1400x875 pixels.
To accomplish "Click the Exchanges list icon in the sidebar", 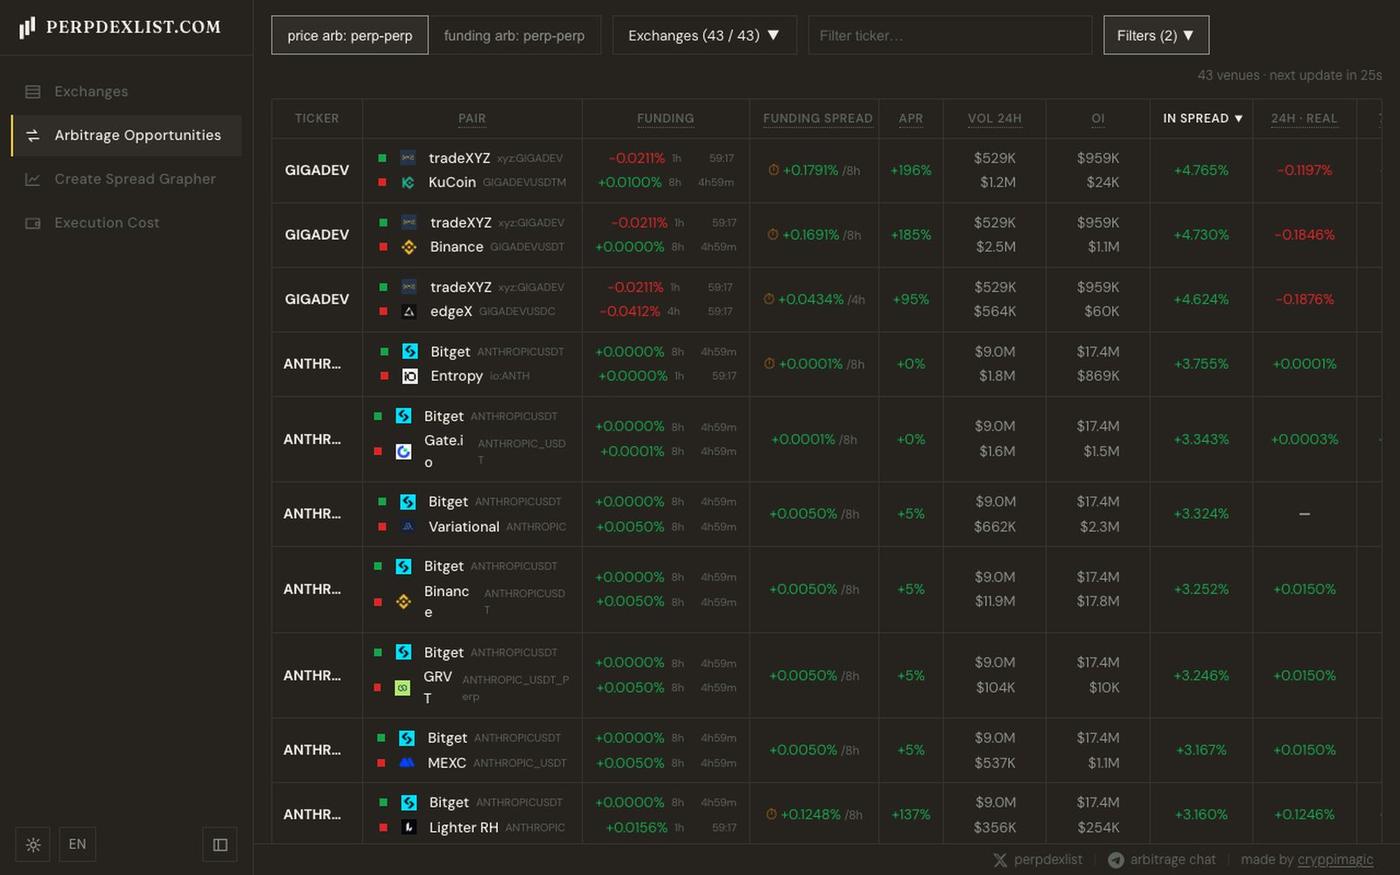I will click(33, 92).
